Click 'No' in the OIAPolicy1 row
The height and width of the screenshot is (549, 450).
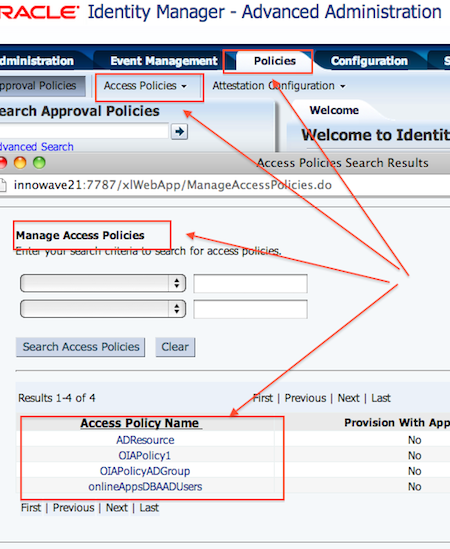click(415, 456)
